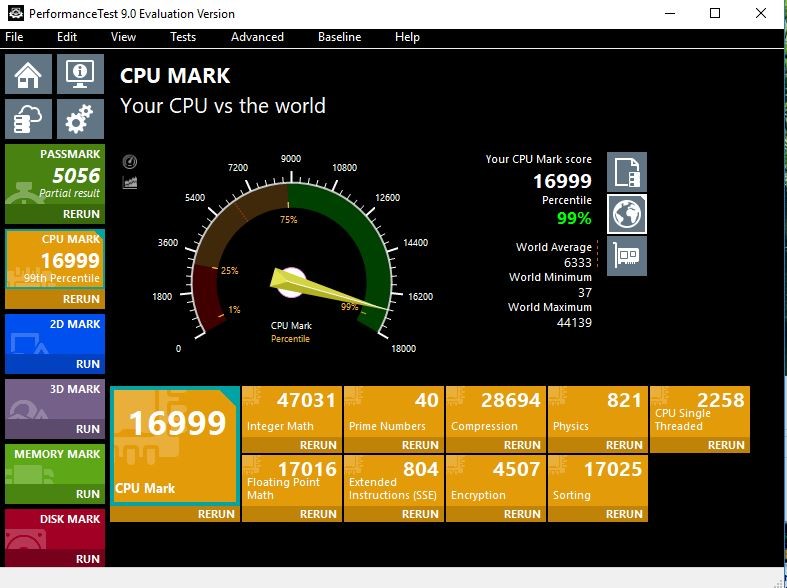Open the Tests menu
Screen dimensions: 787x588
183,37
